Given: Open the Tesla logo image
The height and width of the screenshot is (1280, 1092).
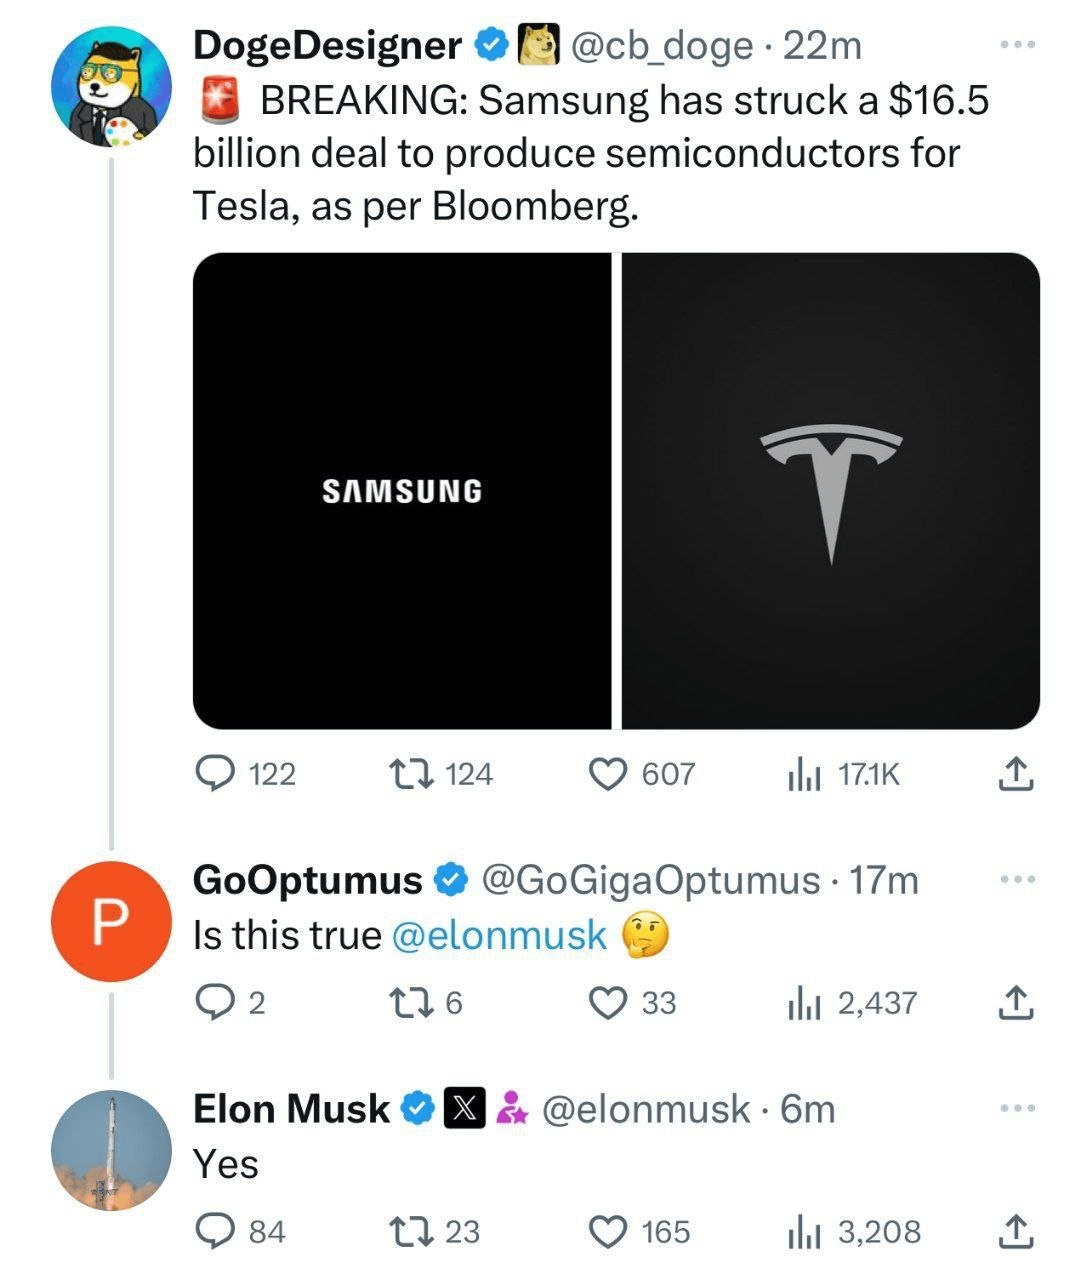Looking at the screenshot, I should (x=831, y=491).
